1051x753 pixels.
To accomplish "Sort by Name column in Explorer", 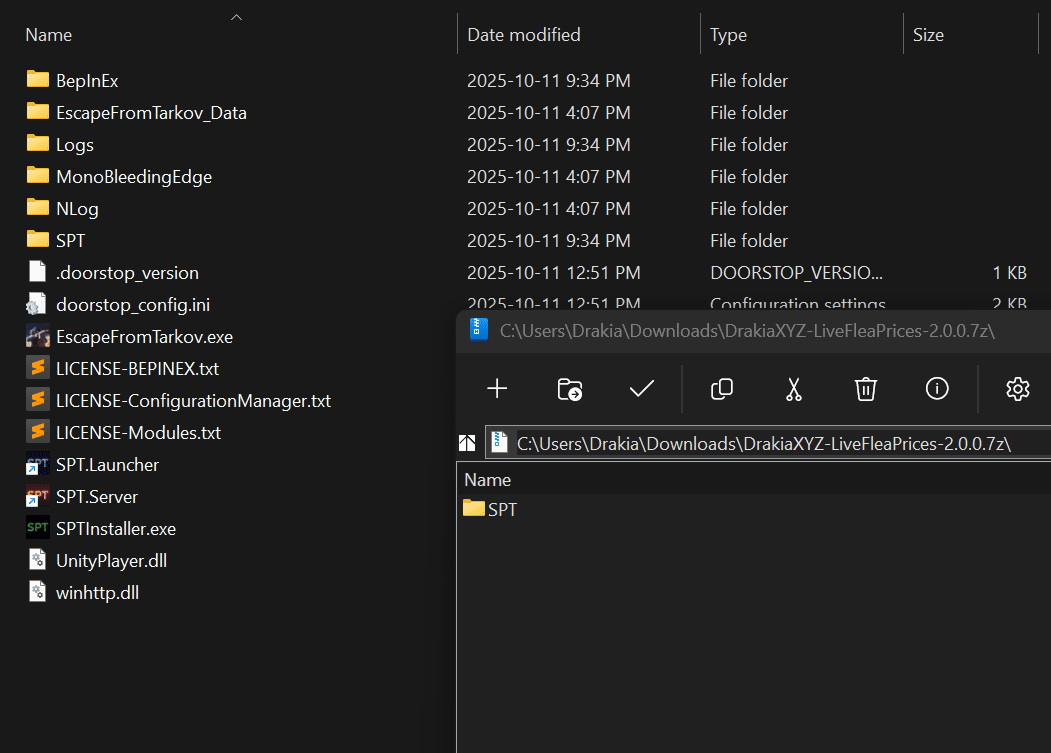I will pos(48,35).
